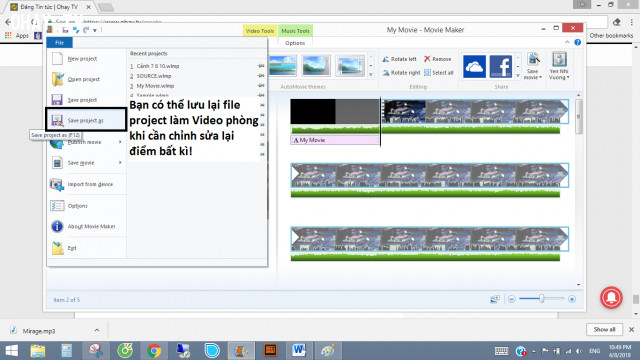Expand the Publish movie submenu arrow

120,142
